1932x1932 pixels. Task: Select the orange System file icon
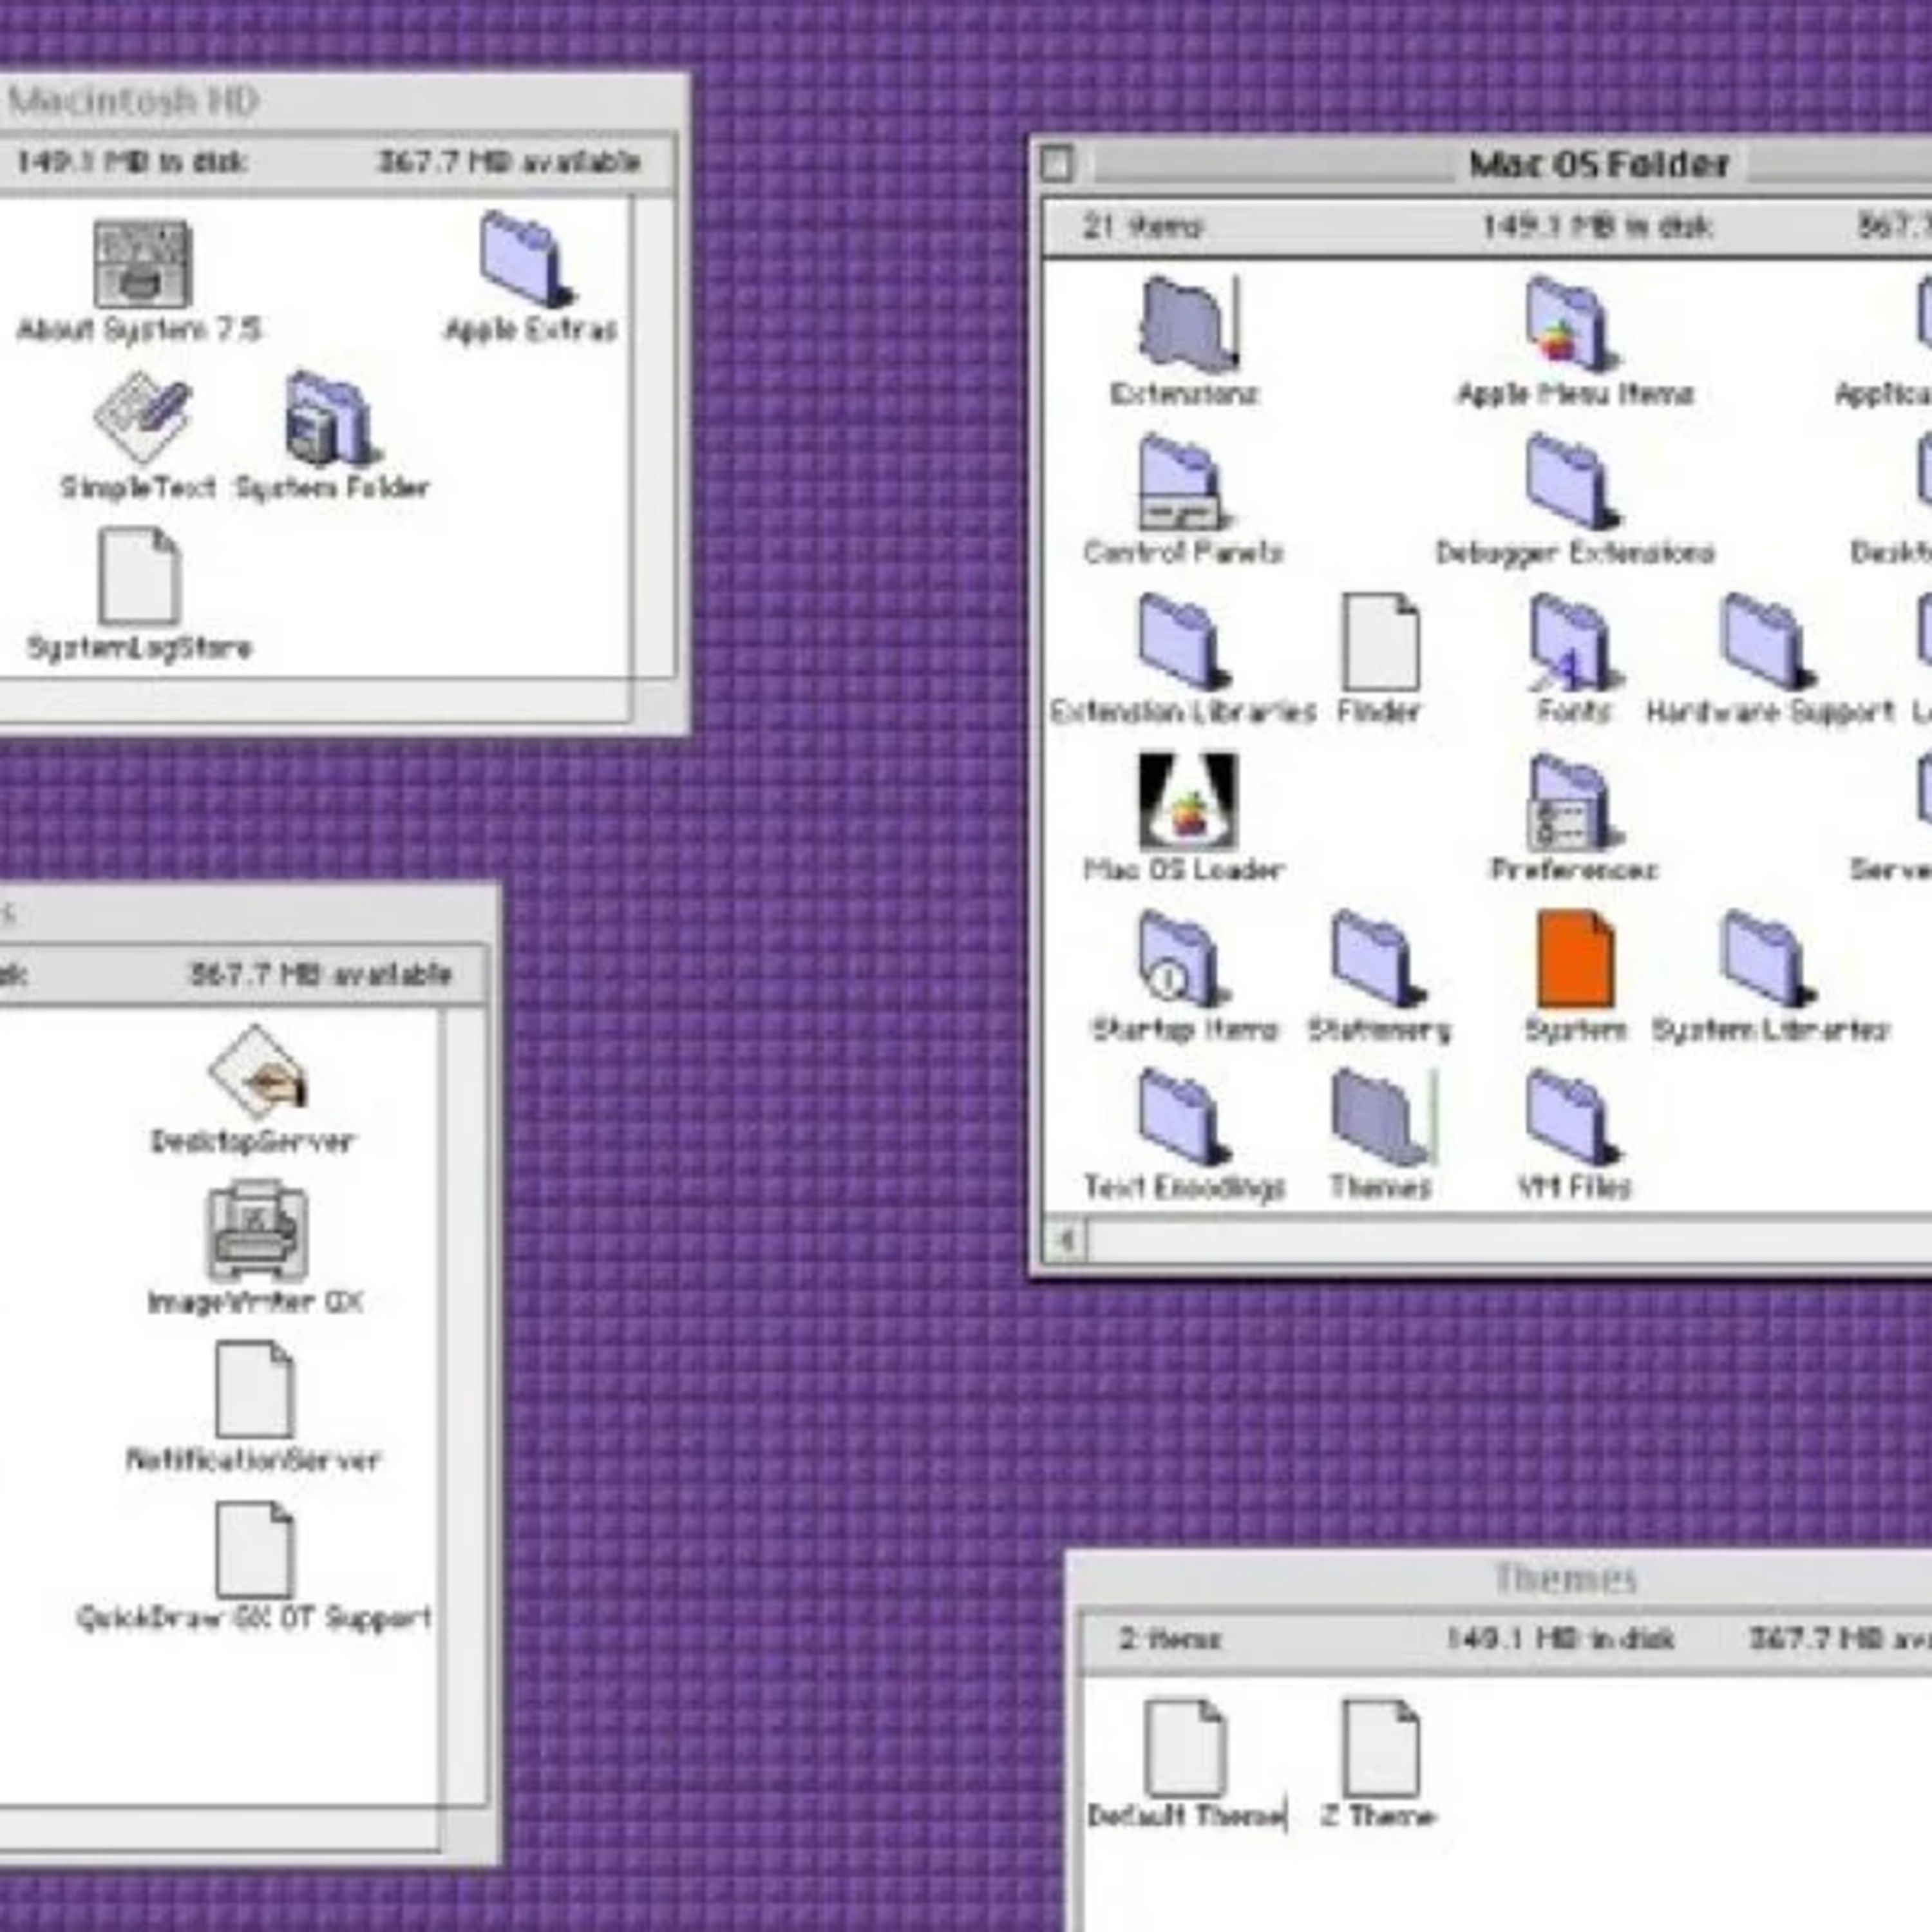pos(1575,960)
